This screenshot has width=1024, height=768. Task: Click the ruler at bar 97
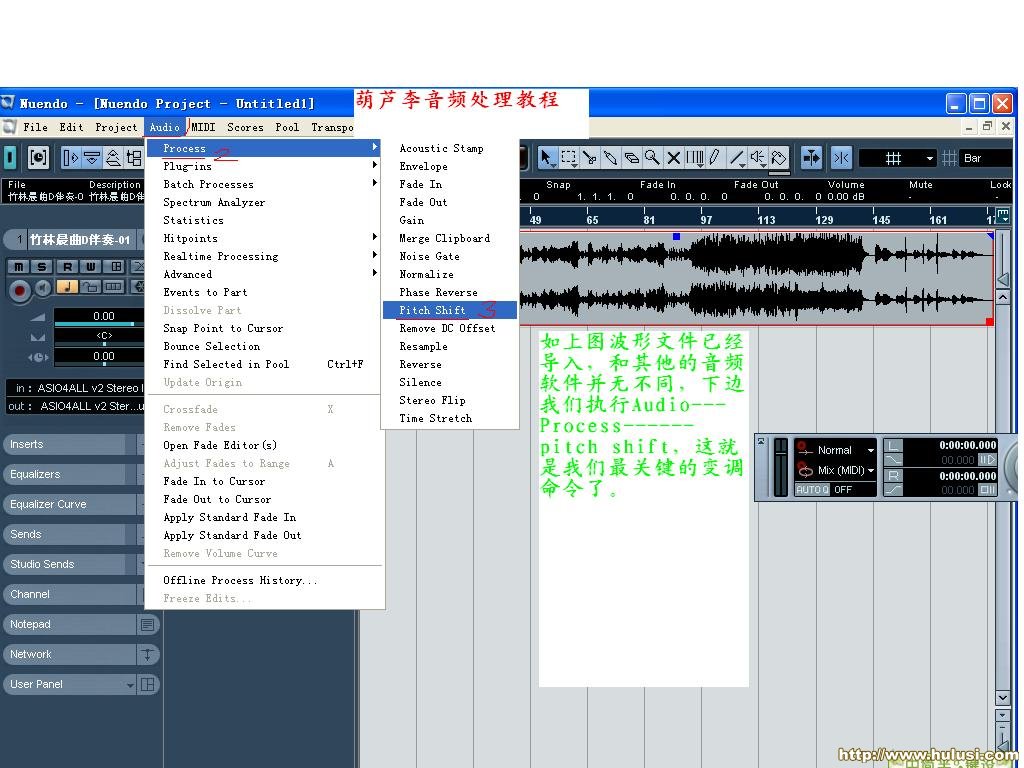coord(707,219)
